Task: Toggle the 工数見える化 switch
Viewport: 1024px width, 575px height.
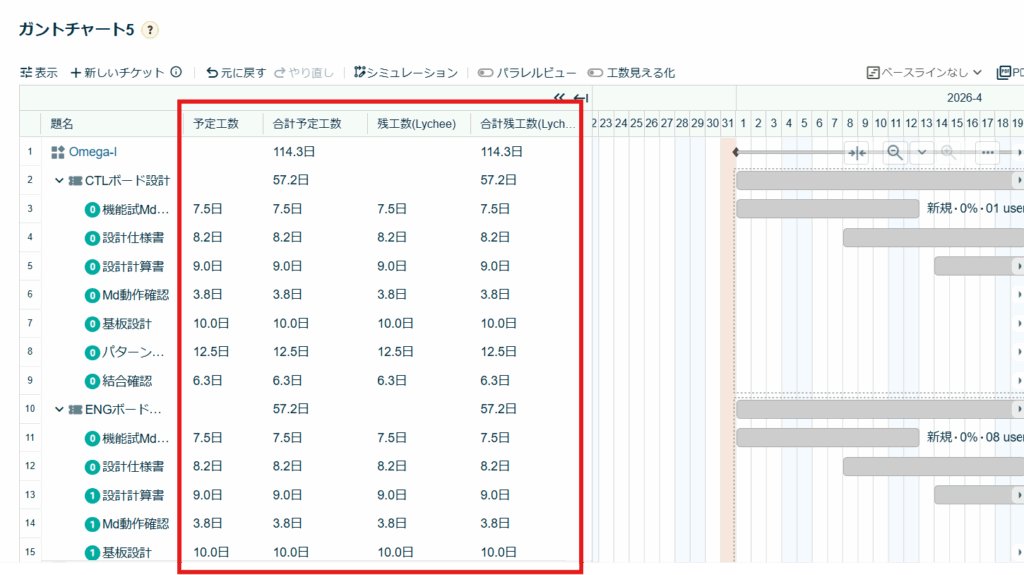Action: (x=595, y=73)
